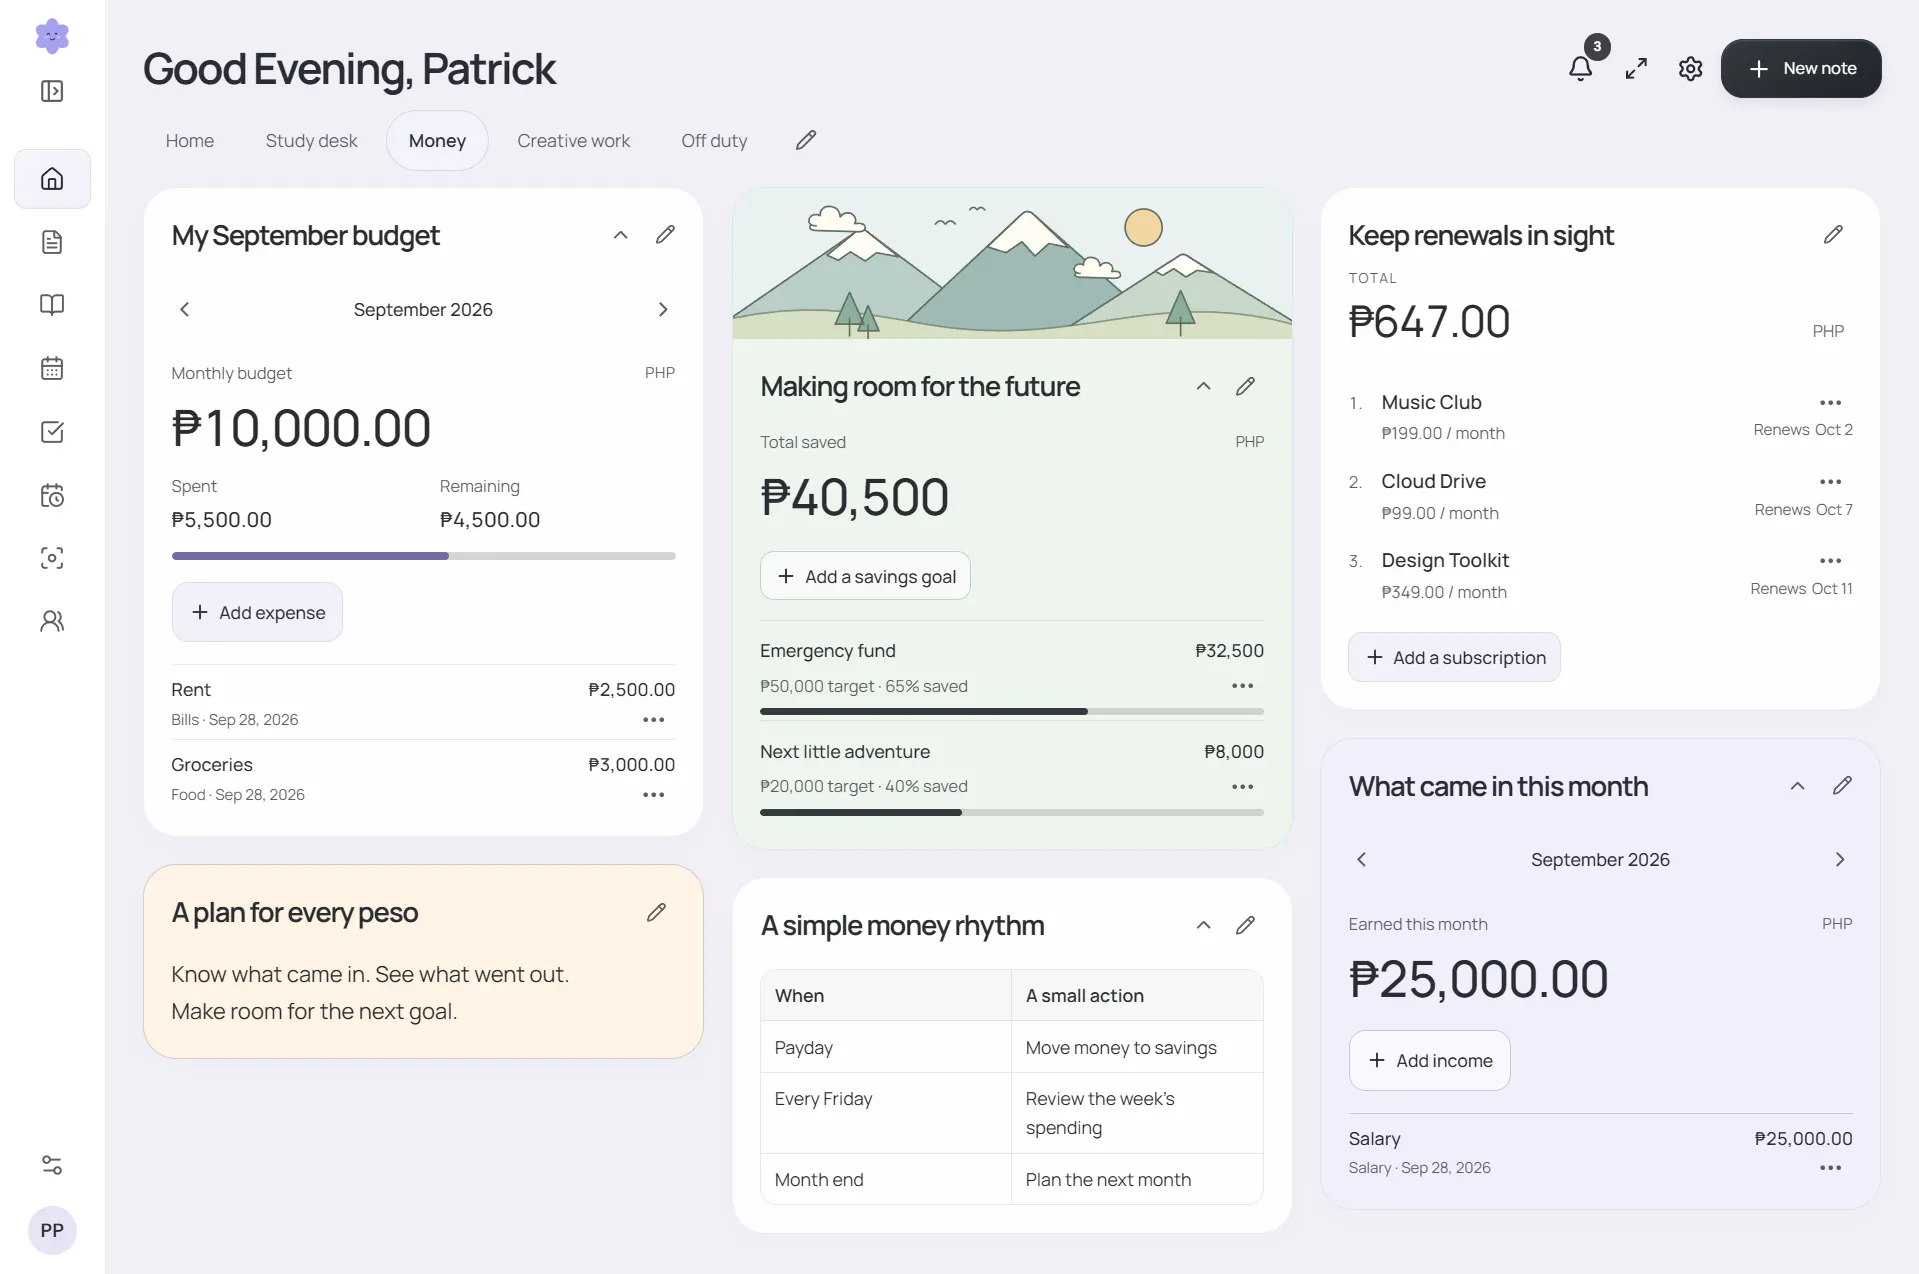Click Add a subscription button
1919x1274 pixels.
coord(1454,657)
